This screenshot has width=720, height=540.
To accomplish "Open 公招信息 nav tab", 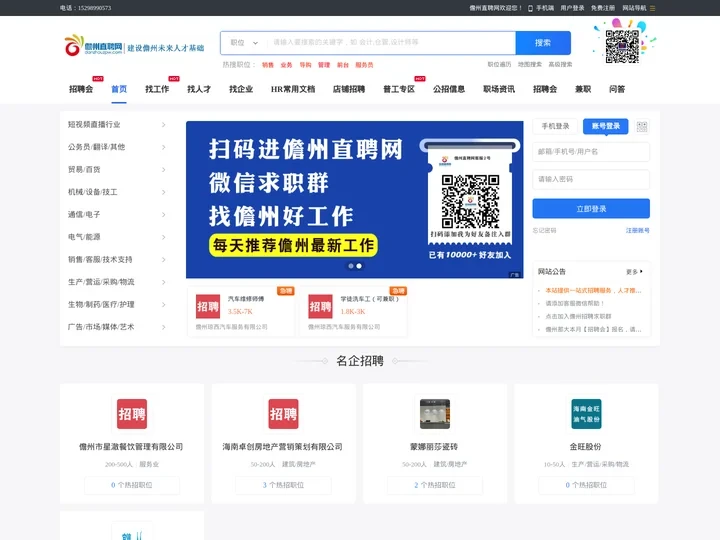I will pyautogui.click(x=449, y=89).
